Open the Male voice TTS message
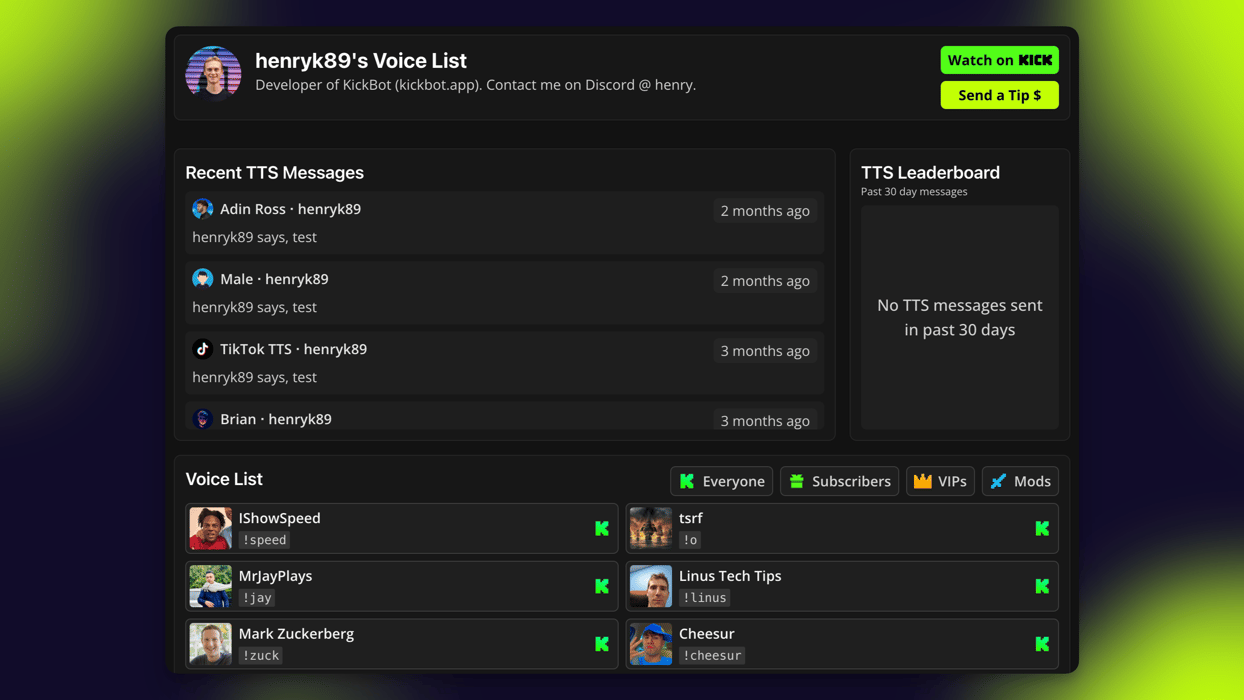 503,293
